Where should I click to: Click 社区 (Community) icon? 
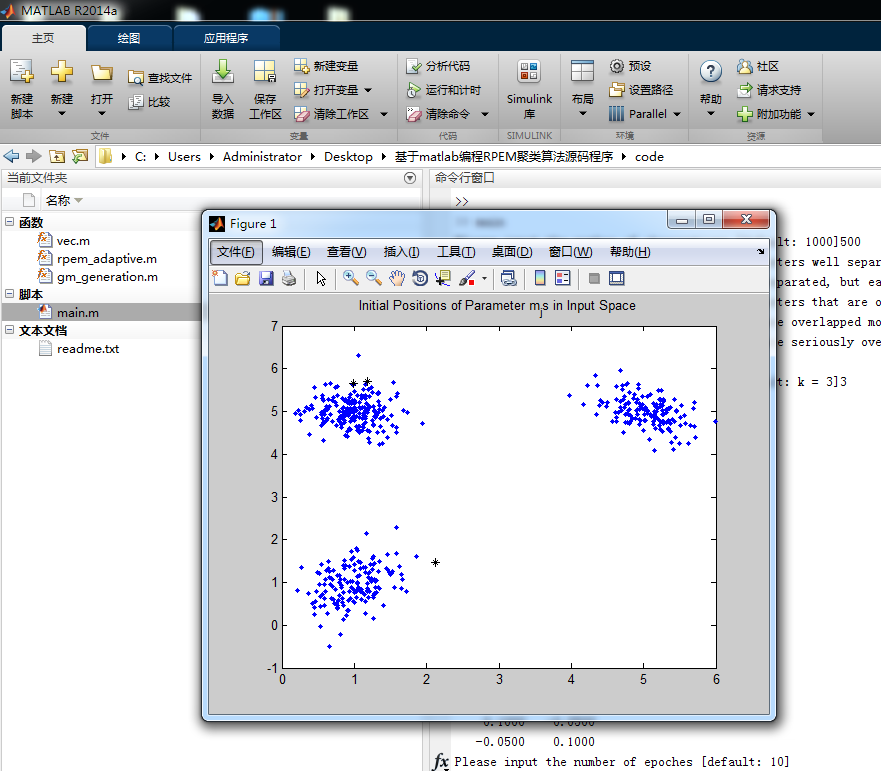[x=744, y=66]
